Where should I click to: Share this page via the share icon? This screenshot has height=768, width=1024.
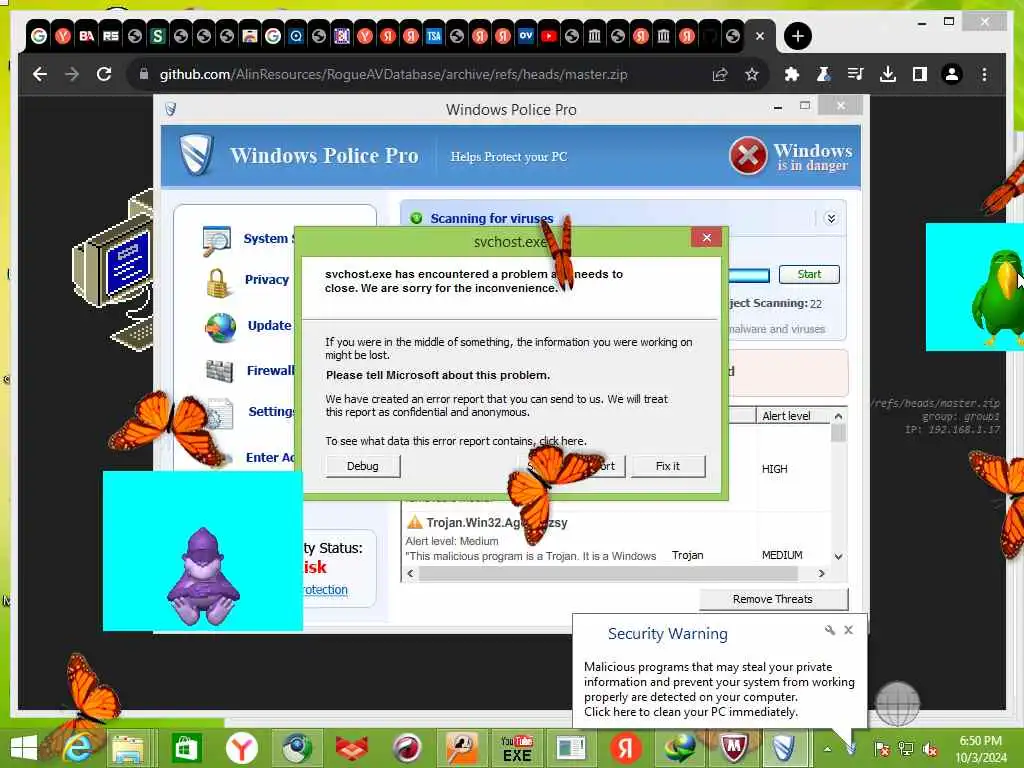point(720,74)
